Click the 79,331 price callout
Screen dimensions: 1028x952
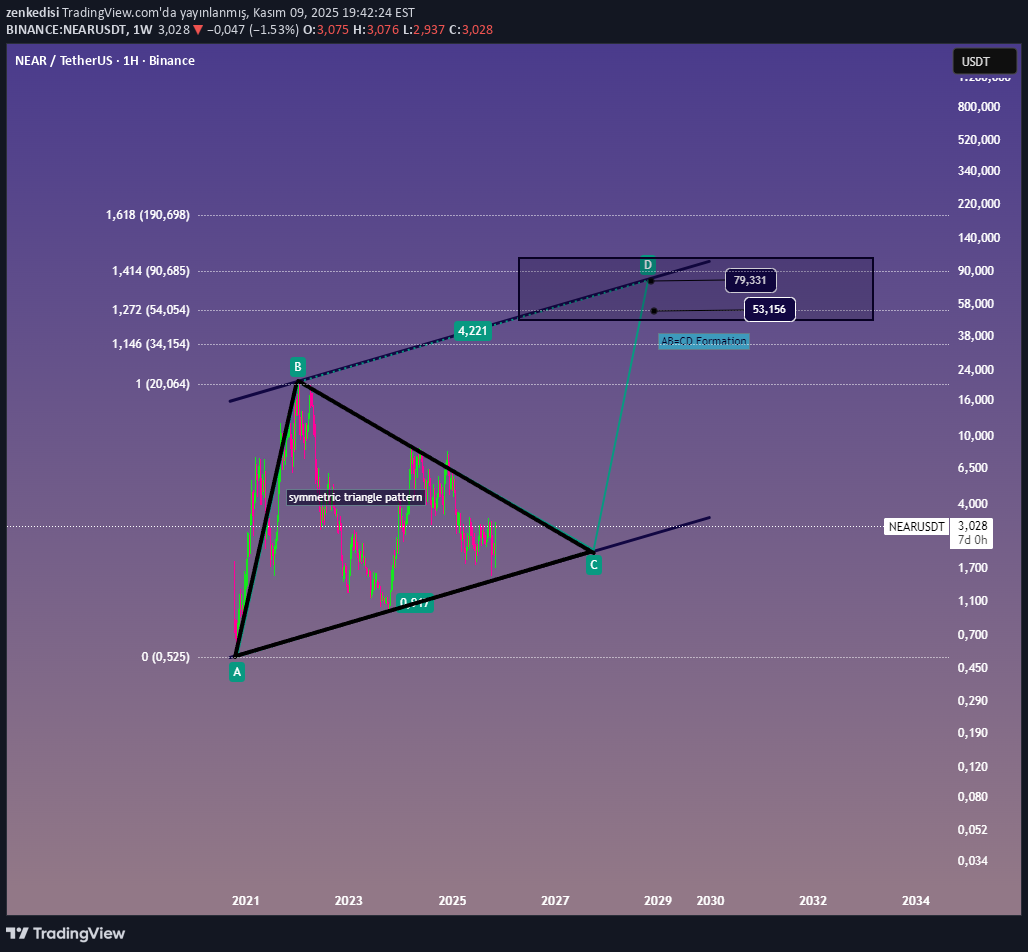(x=751, y=280)
